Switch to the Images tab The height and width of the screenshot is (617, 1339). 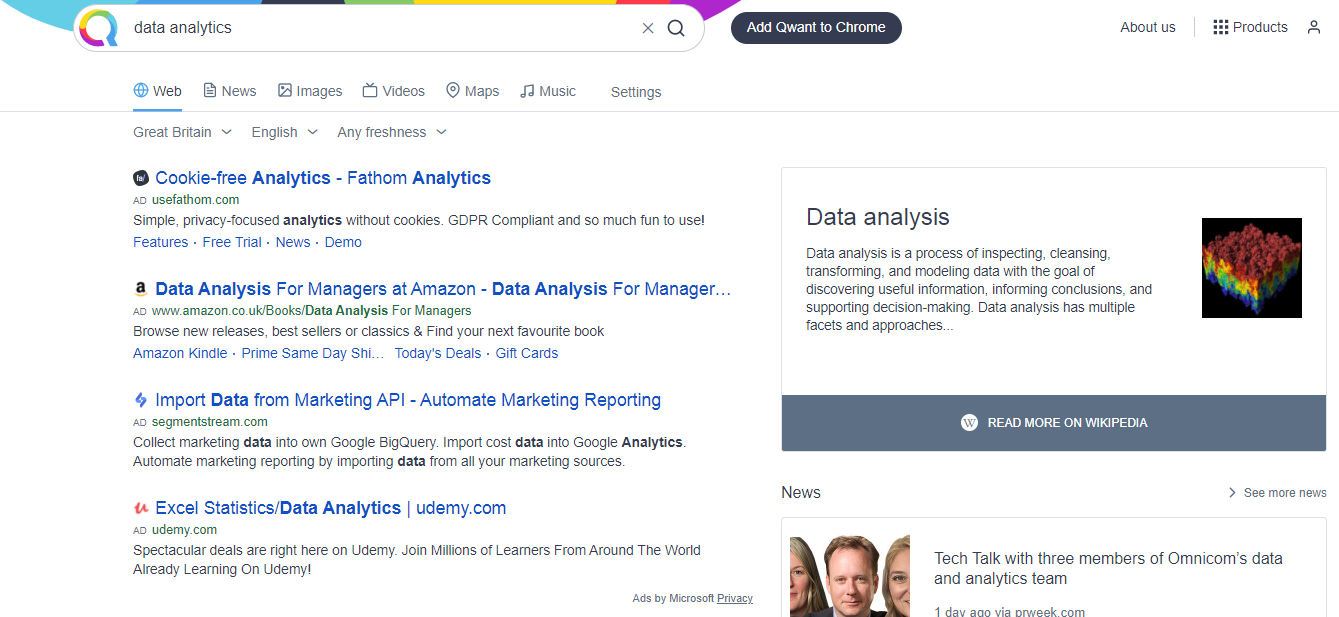pyautogui.click(x=310, y=91)
